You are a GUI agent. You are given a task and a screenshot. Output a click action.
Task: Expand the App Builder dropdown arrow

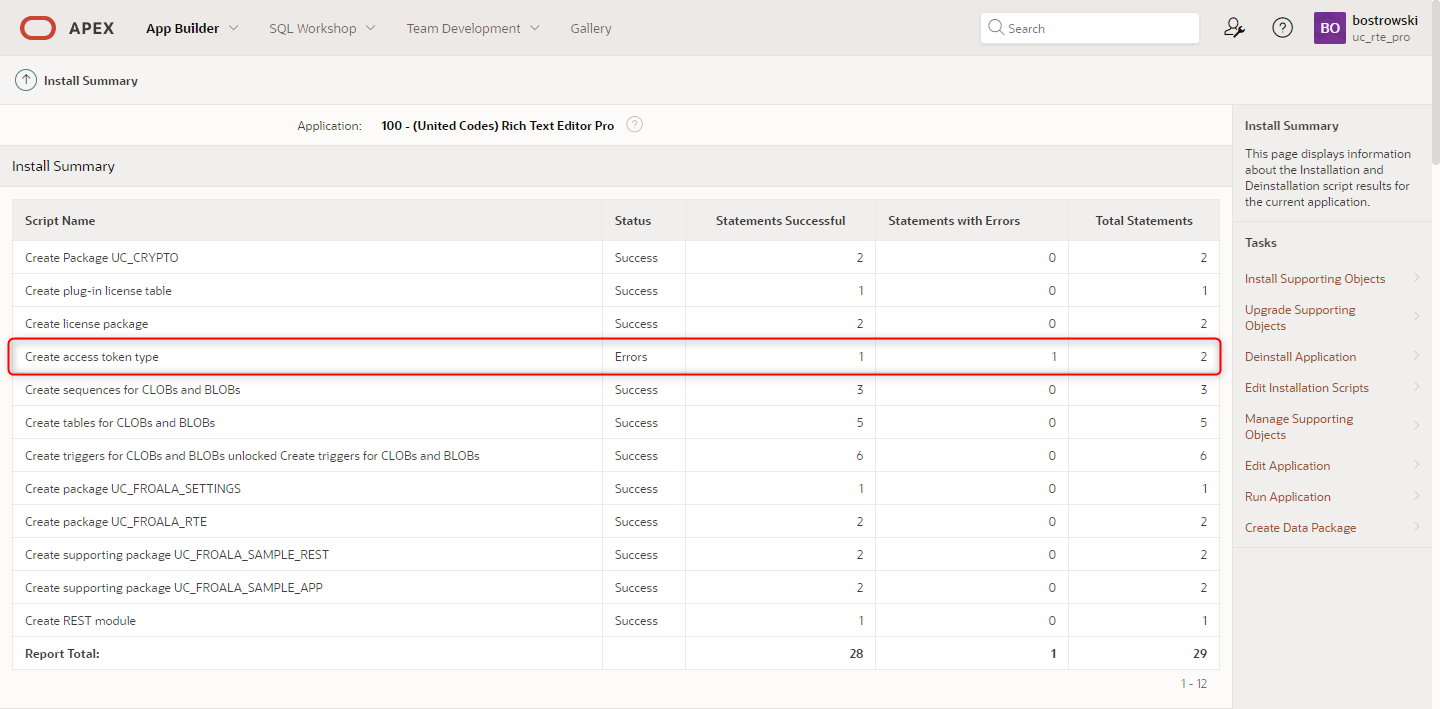pos(233,28)
